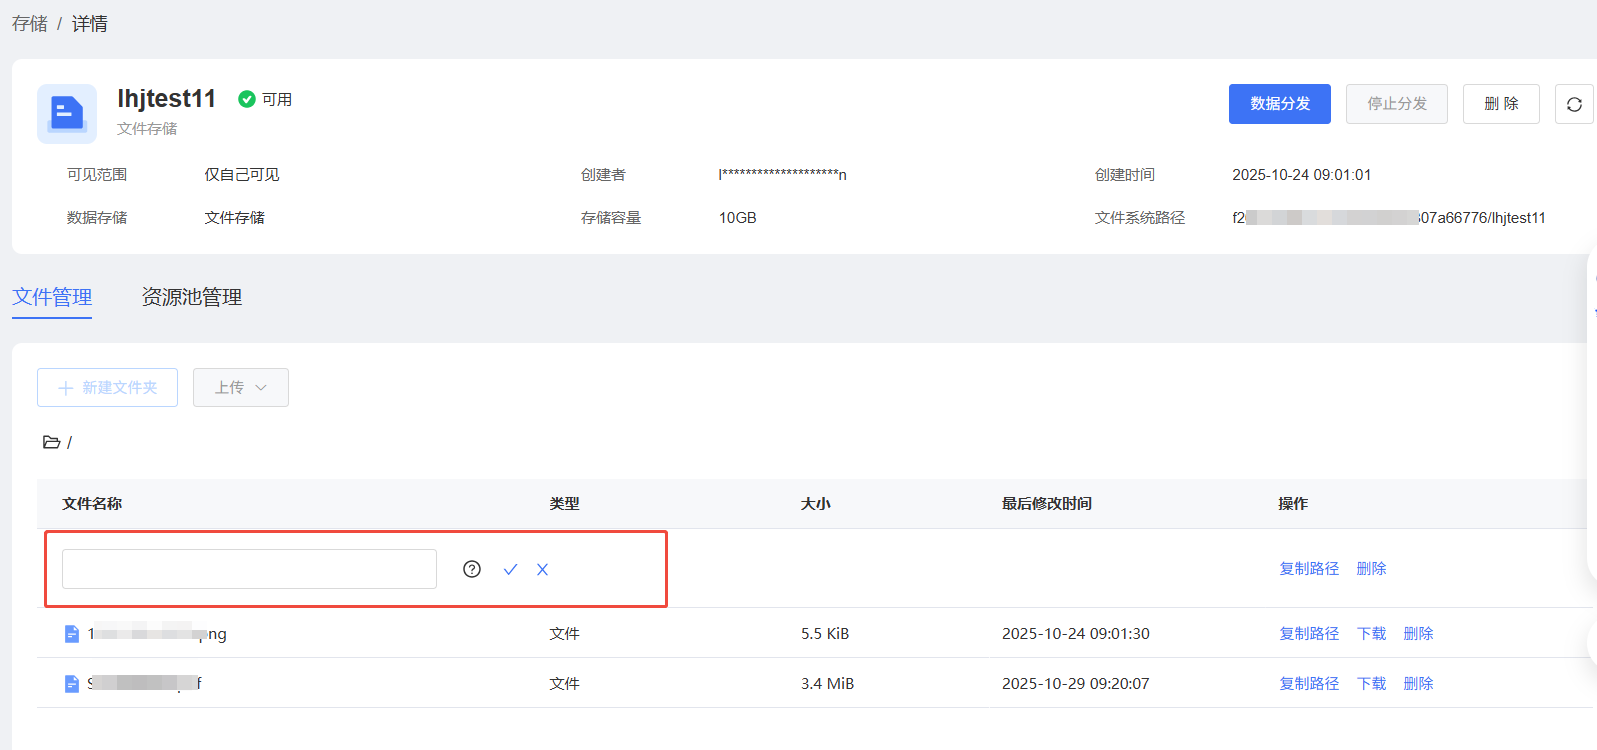The height and width of the screenshot is (750, 1597).
Task: Click the refresh icon button
Action: point(1573,104)
